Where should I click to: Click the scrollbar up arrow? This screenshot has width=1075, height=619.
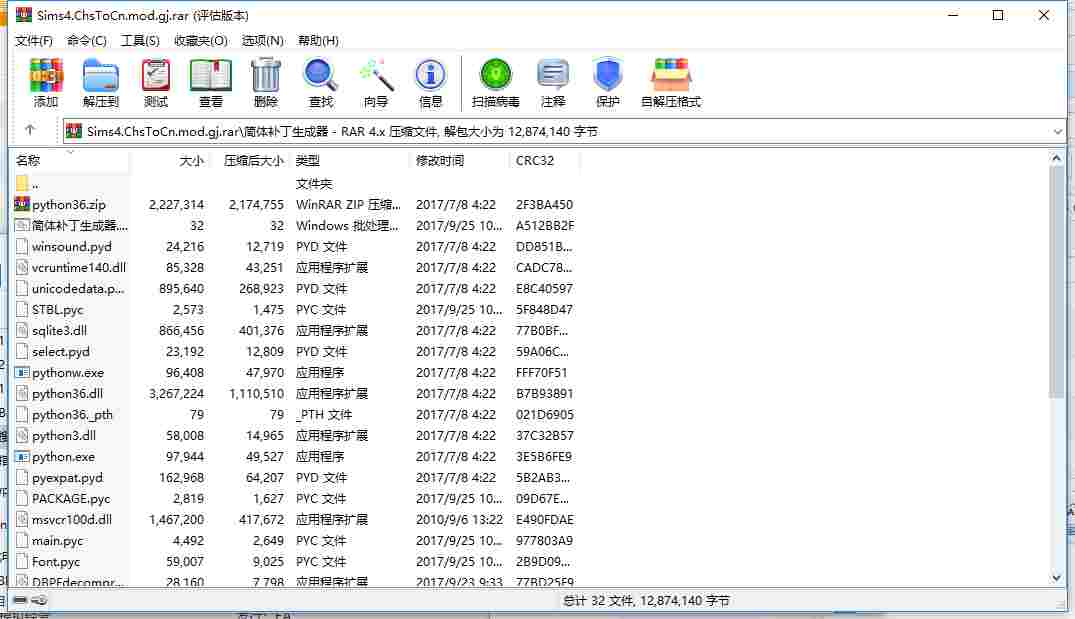click(1056, 159)
